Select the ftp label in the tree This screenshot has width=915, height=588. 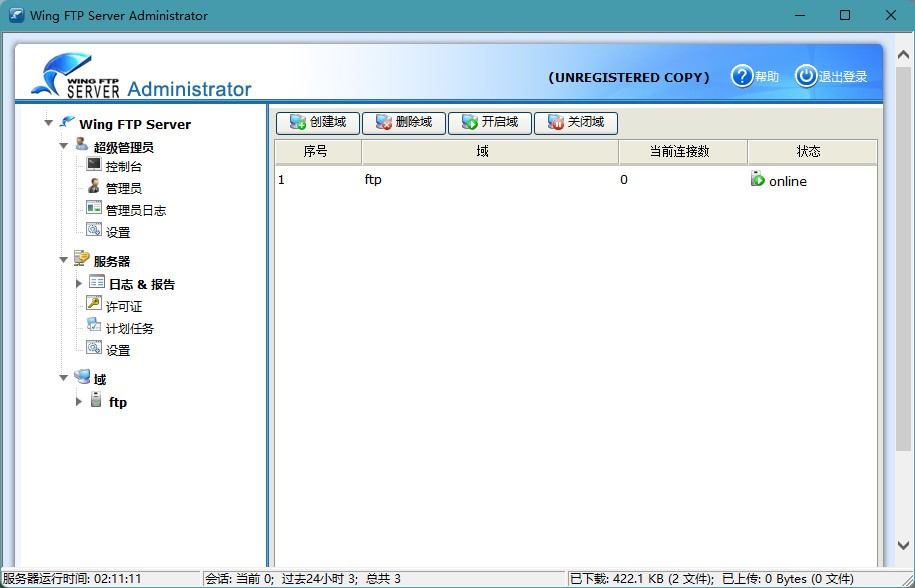pos(118,402)
